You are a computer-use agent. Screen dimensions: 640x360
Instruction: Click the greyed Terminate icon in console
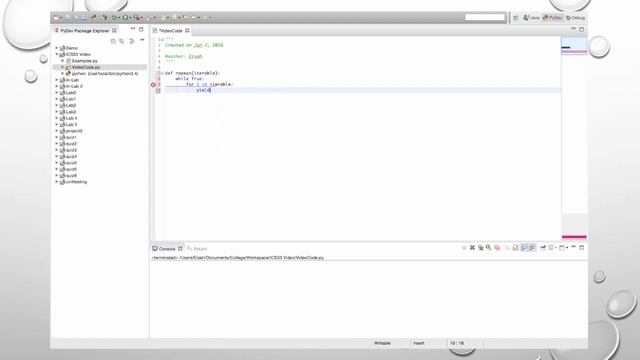[464, 248]
